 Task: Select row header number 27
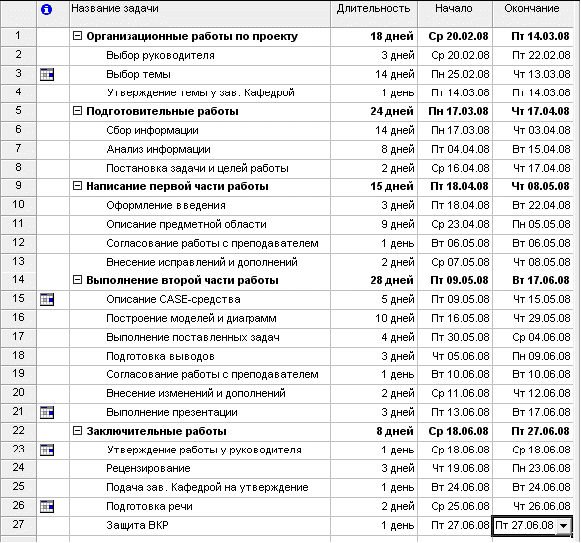(18, 525)
